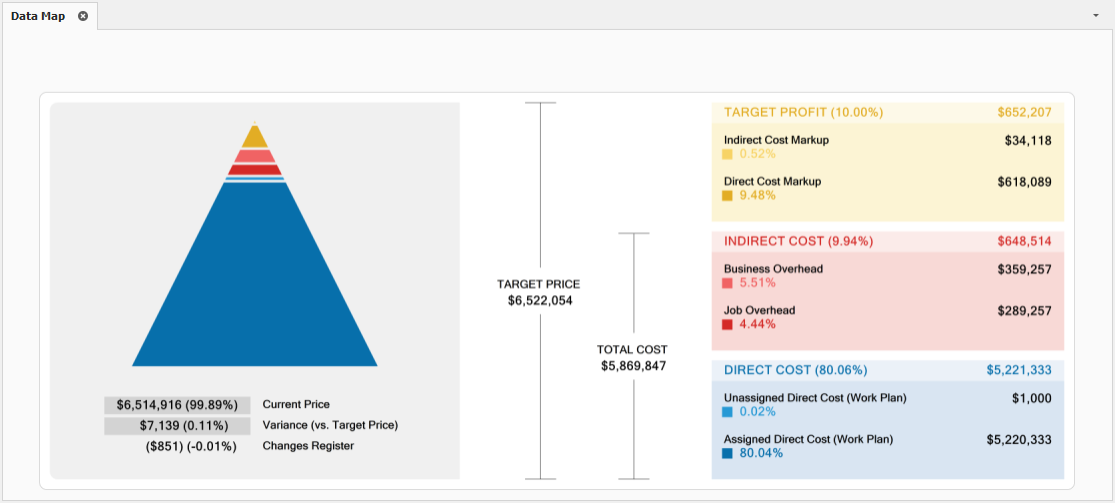
Task: Click the Unassigned Direct Cost swatch
Action: pyautogui.click(x=727, y=412)
